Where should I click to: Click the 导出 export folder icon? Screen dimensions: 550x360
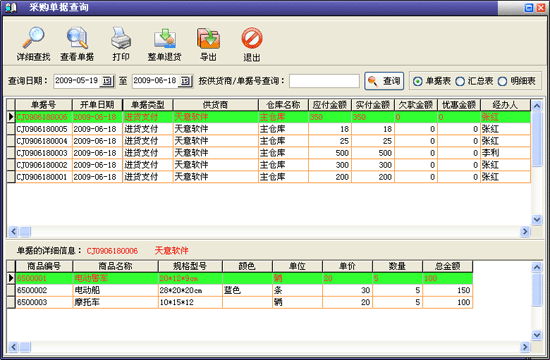click(x=208, y=38)
